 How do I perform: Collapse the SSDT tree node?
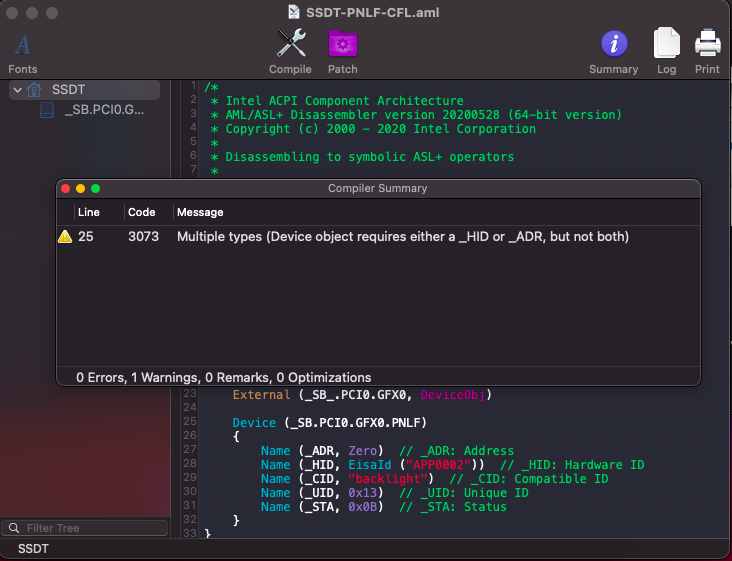(x=17, y=90)
